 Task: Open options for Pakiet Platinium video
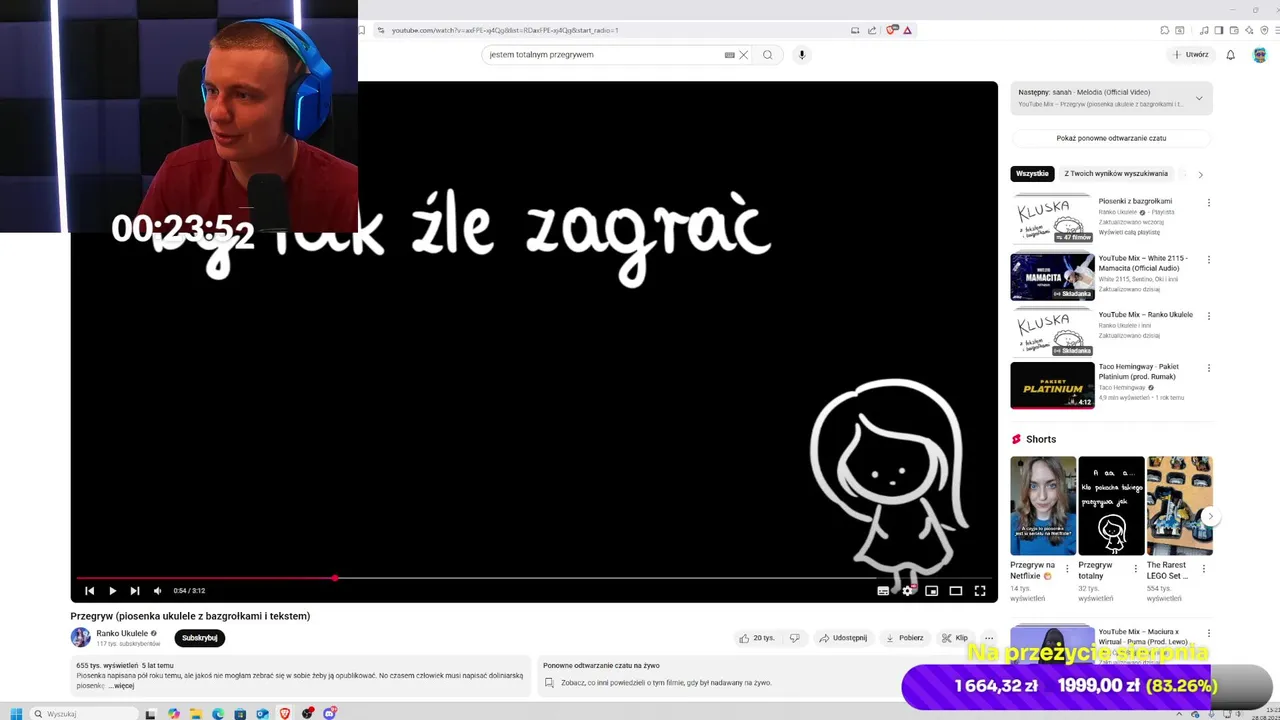1208,368
